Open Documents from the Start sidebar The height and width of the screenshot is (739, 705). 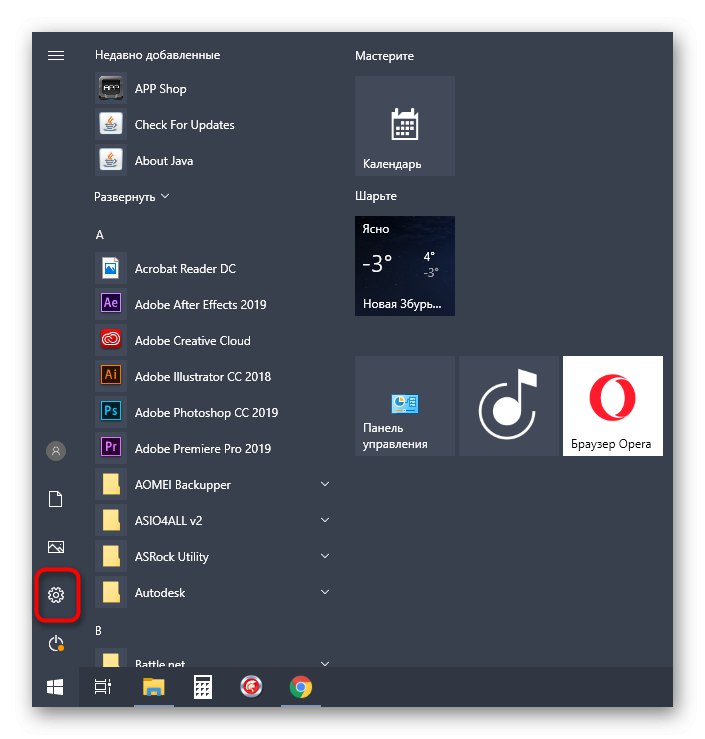click(x=56, y=499)
